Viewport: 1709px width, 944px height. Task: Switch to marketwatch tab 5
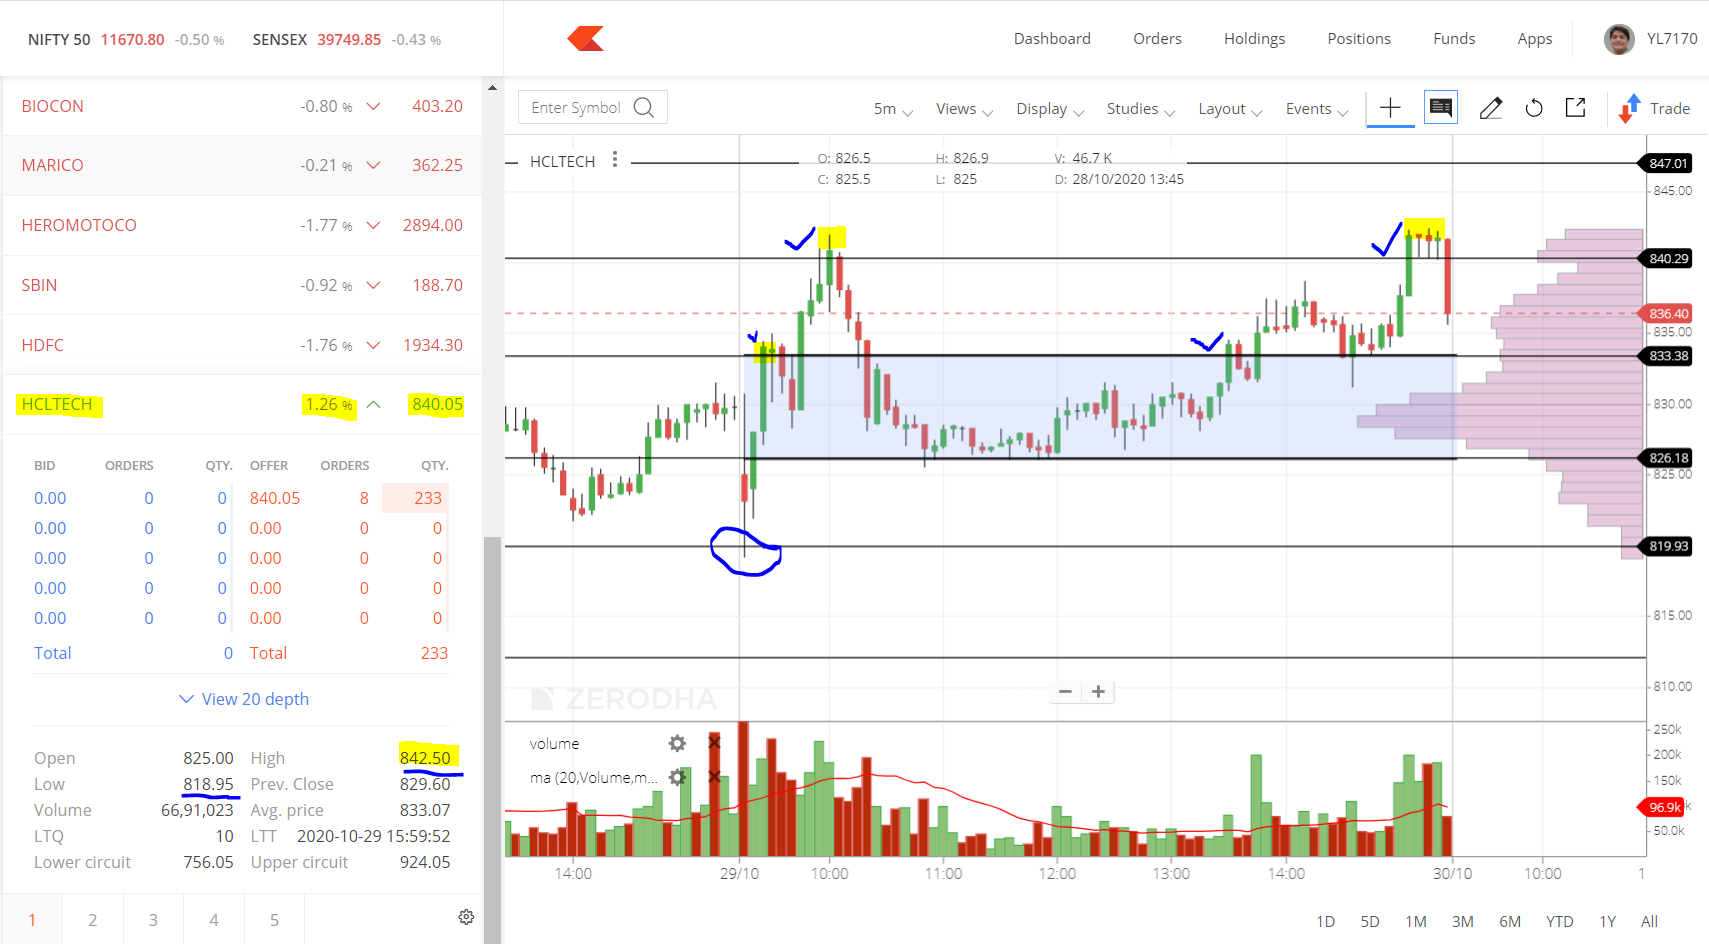[x=274, y=920]
